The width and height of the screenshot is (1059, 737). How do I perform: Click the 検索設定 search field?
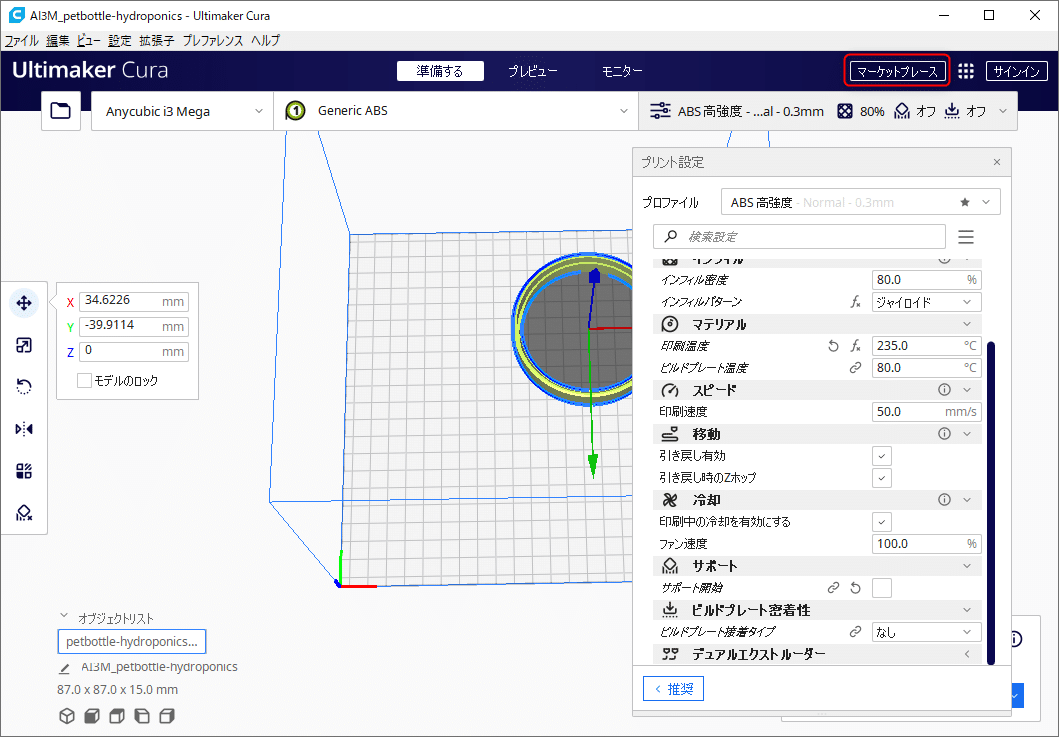(799, 237)
